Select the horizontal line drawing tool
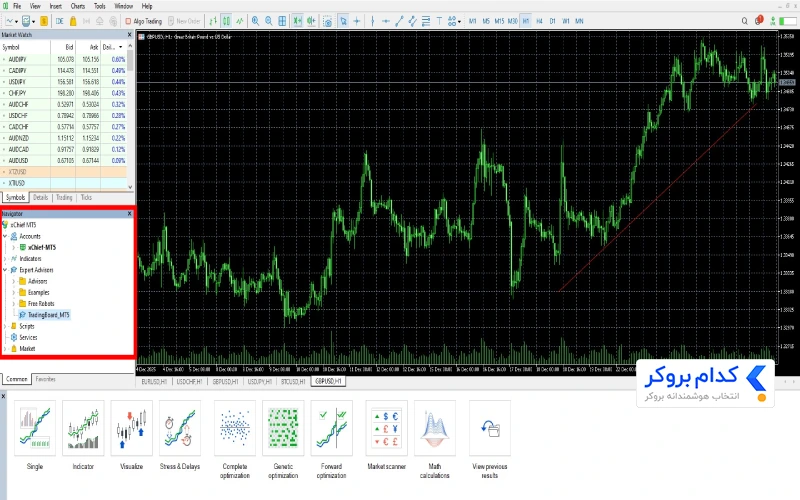Screen dimensions: 800x500 (x=386, y=21)
